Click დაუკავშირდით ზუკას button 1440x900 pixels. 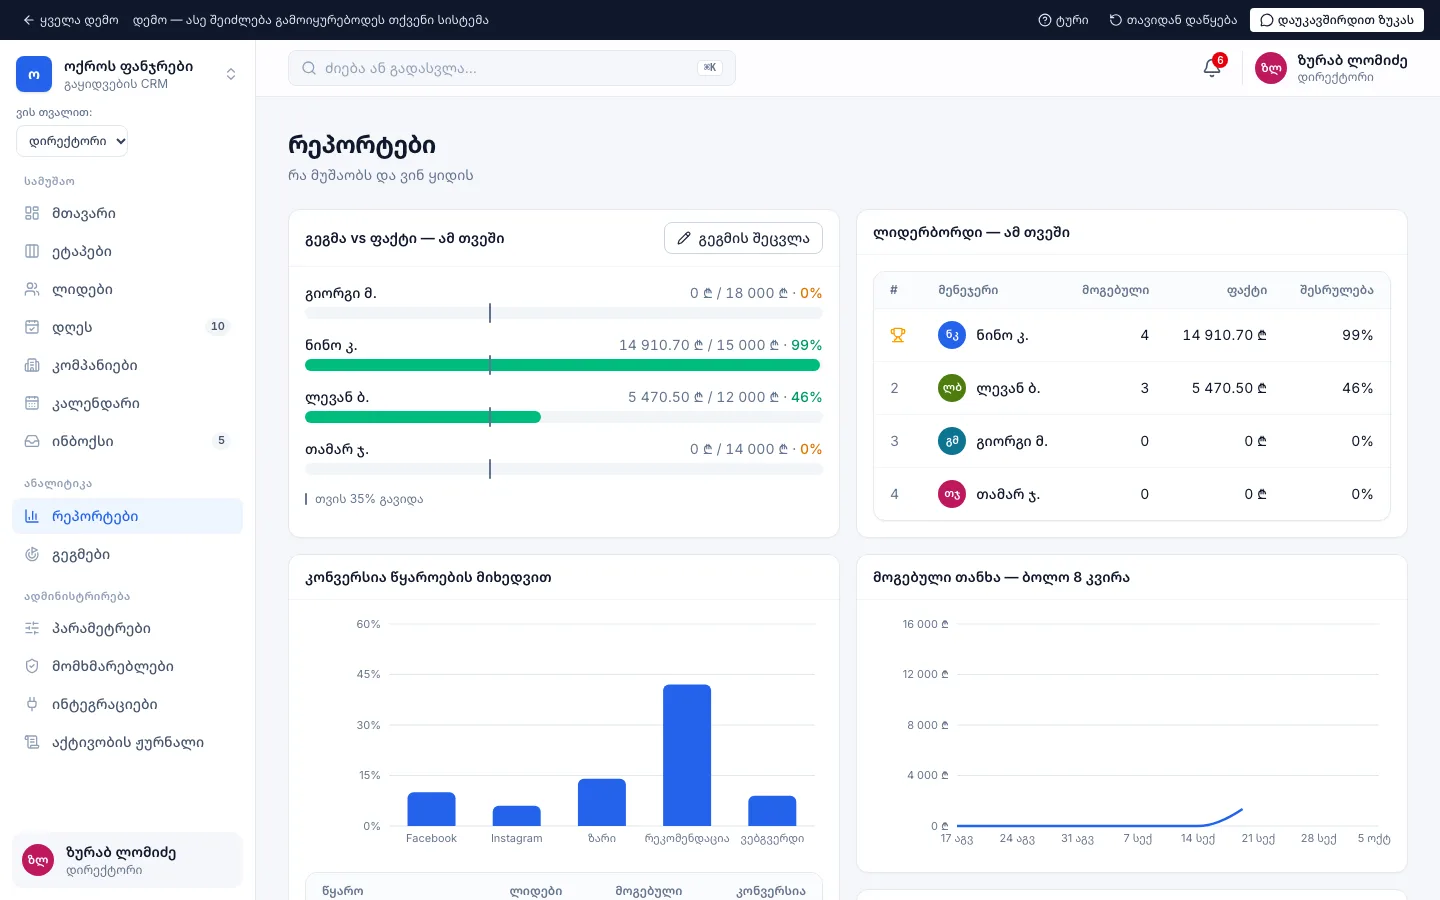click(1336, 20)
